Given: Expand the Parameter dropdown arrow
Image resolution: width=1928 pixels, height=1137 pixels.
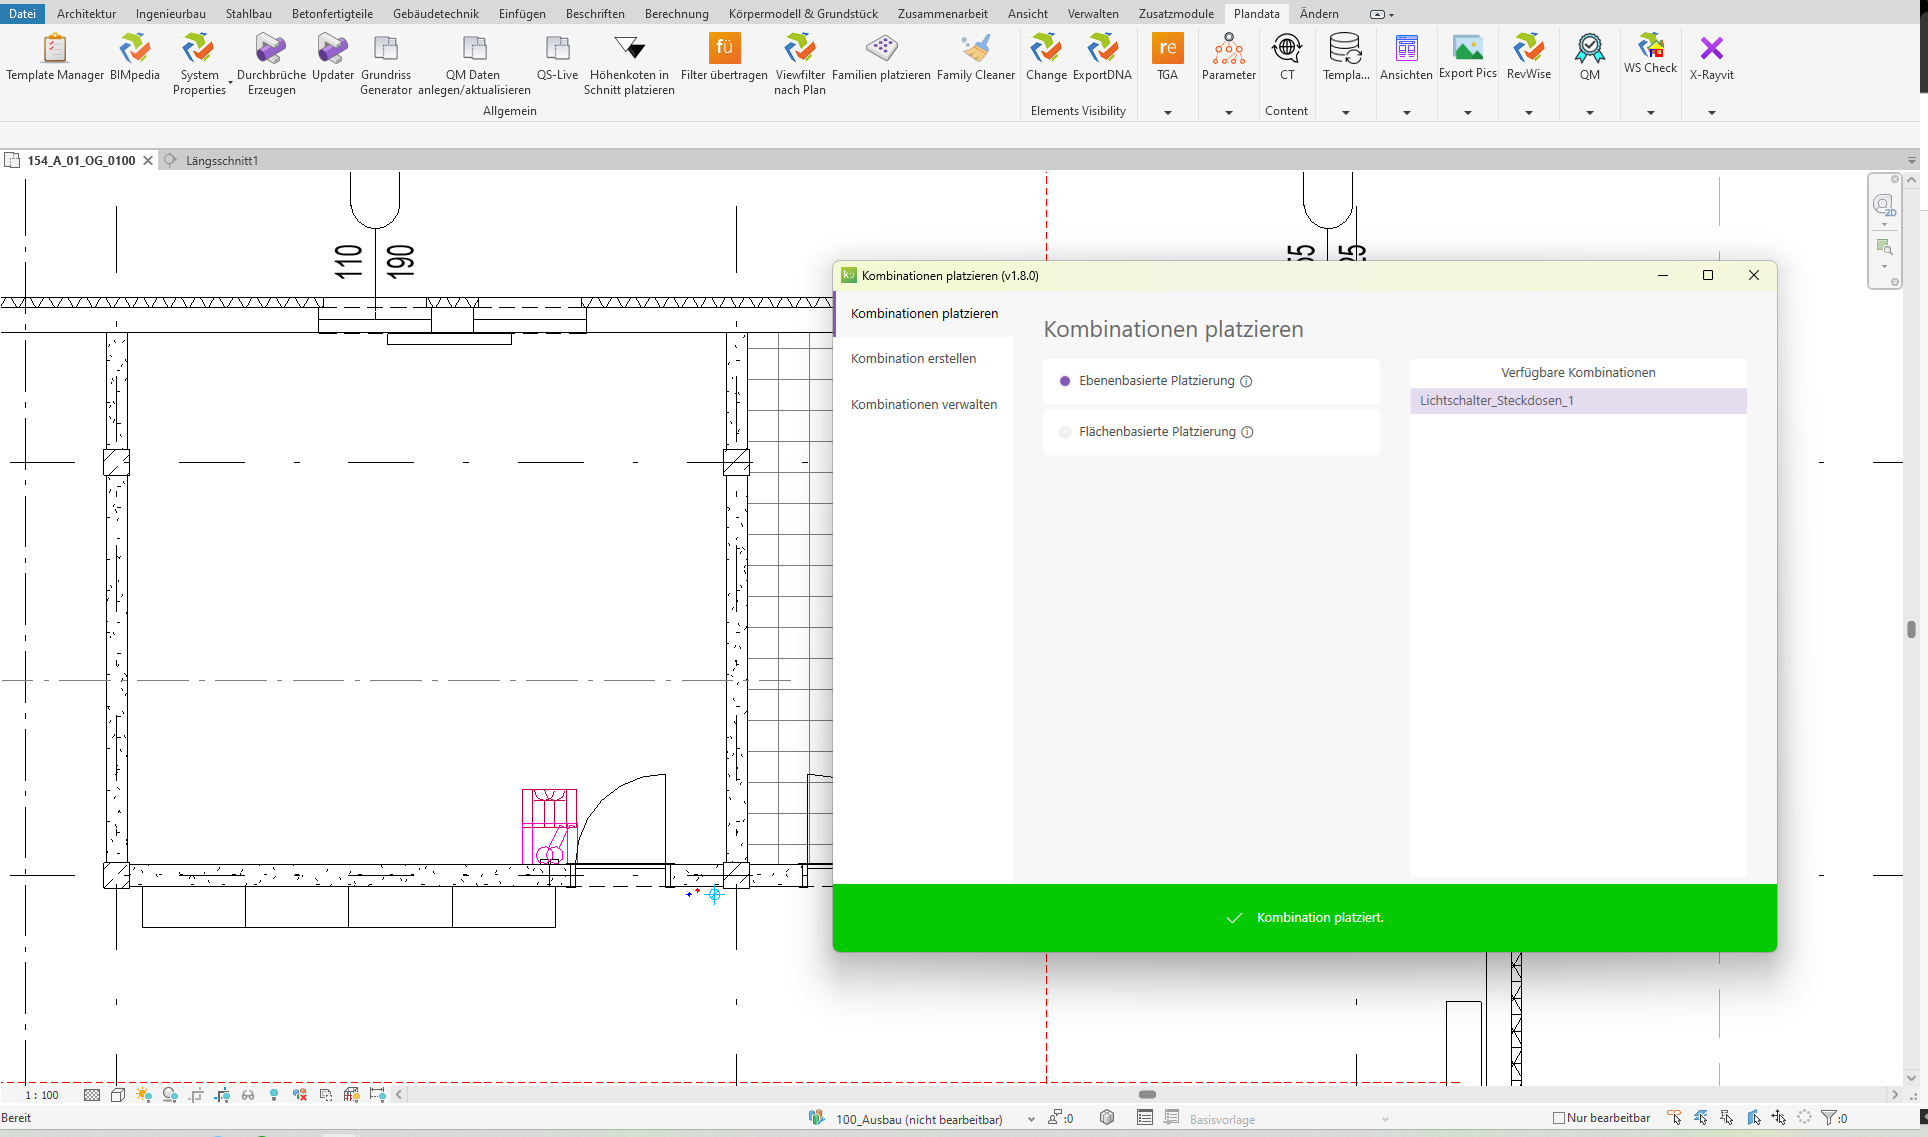Looking at the screenshot, I should pos(1228,113).
